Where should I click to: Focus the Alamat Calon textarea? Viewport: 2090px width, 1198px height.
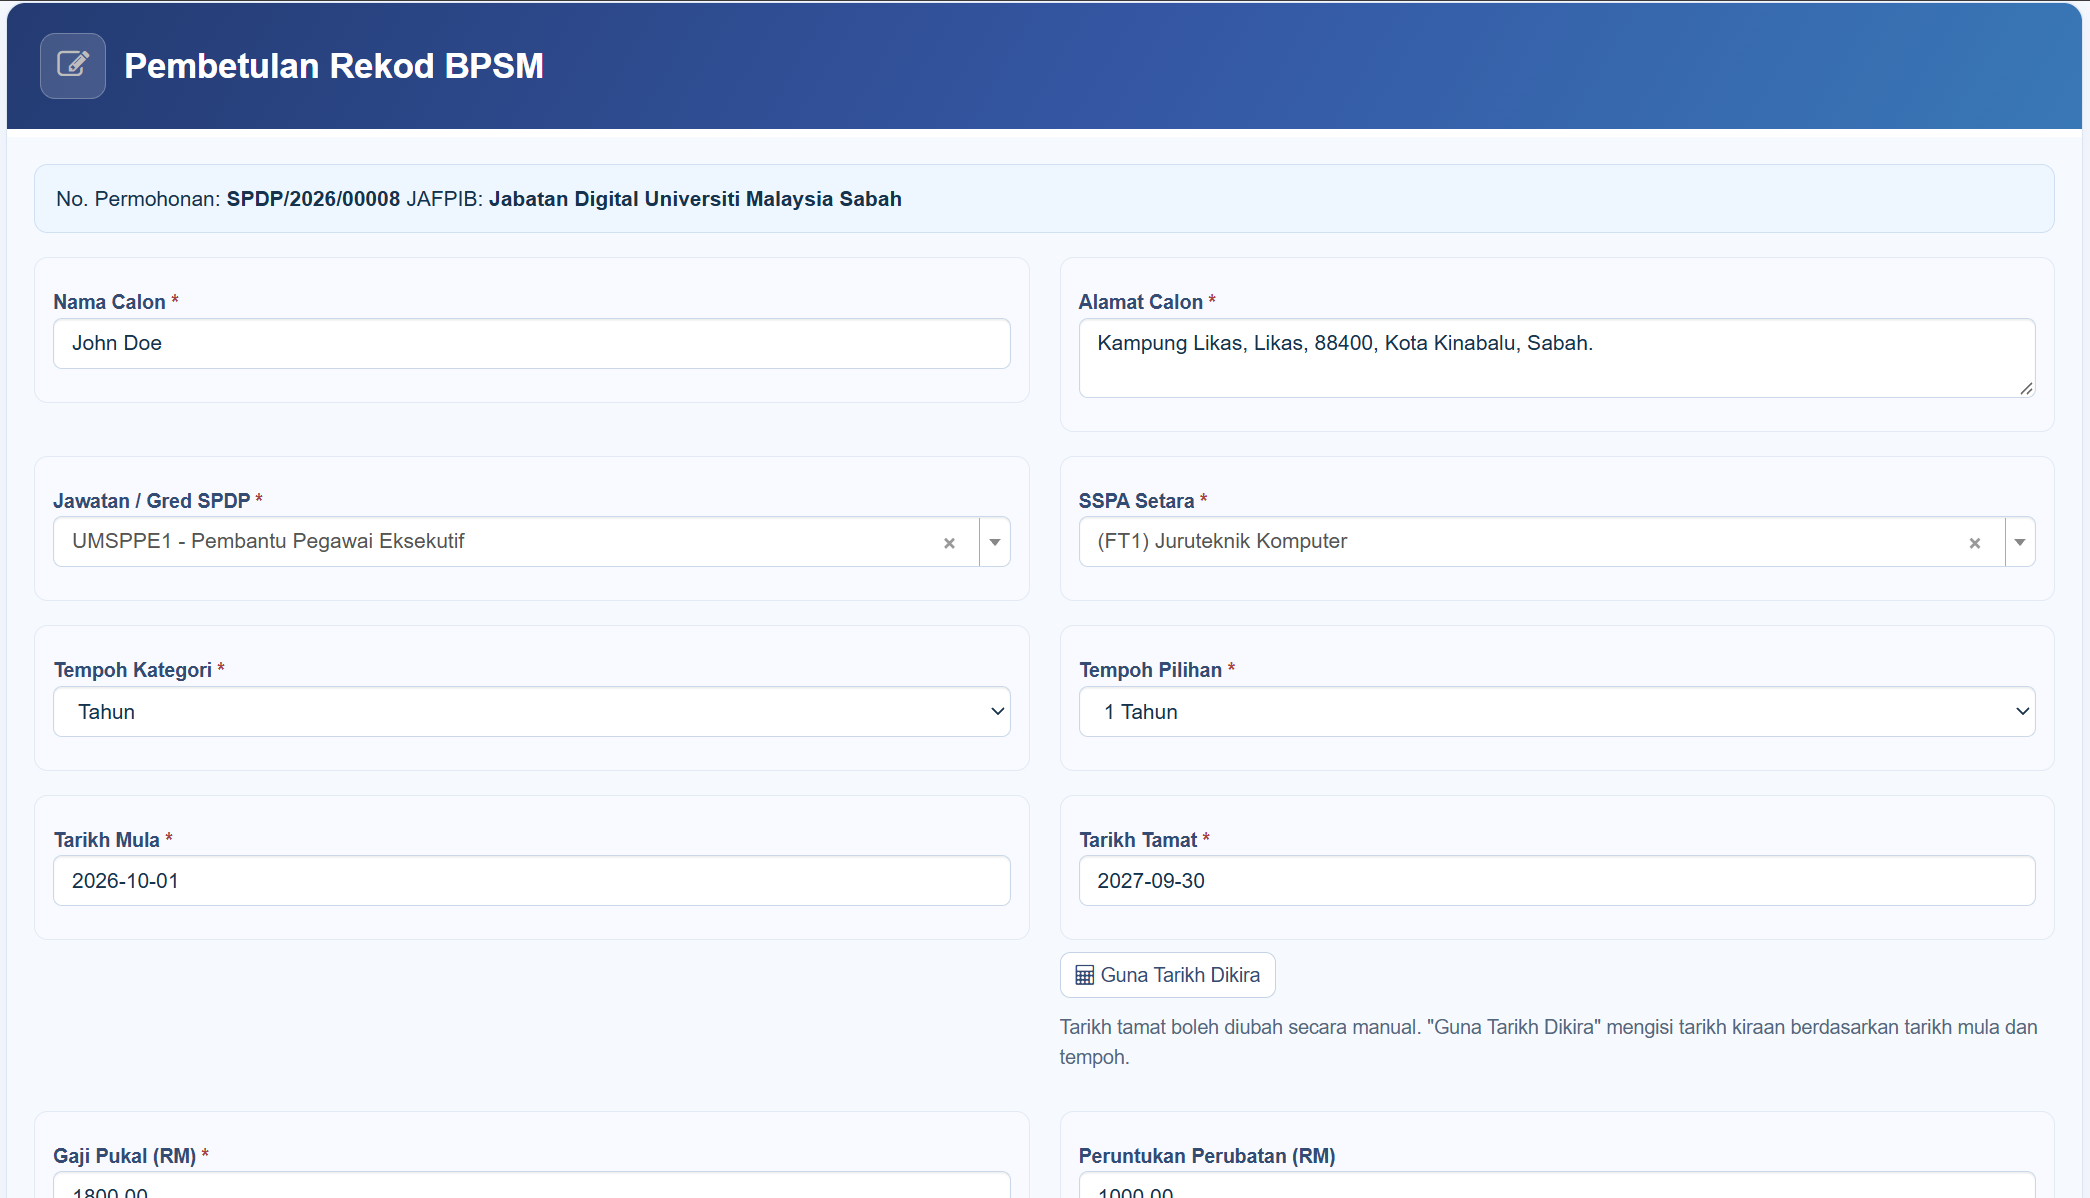1557,358
